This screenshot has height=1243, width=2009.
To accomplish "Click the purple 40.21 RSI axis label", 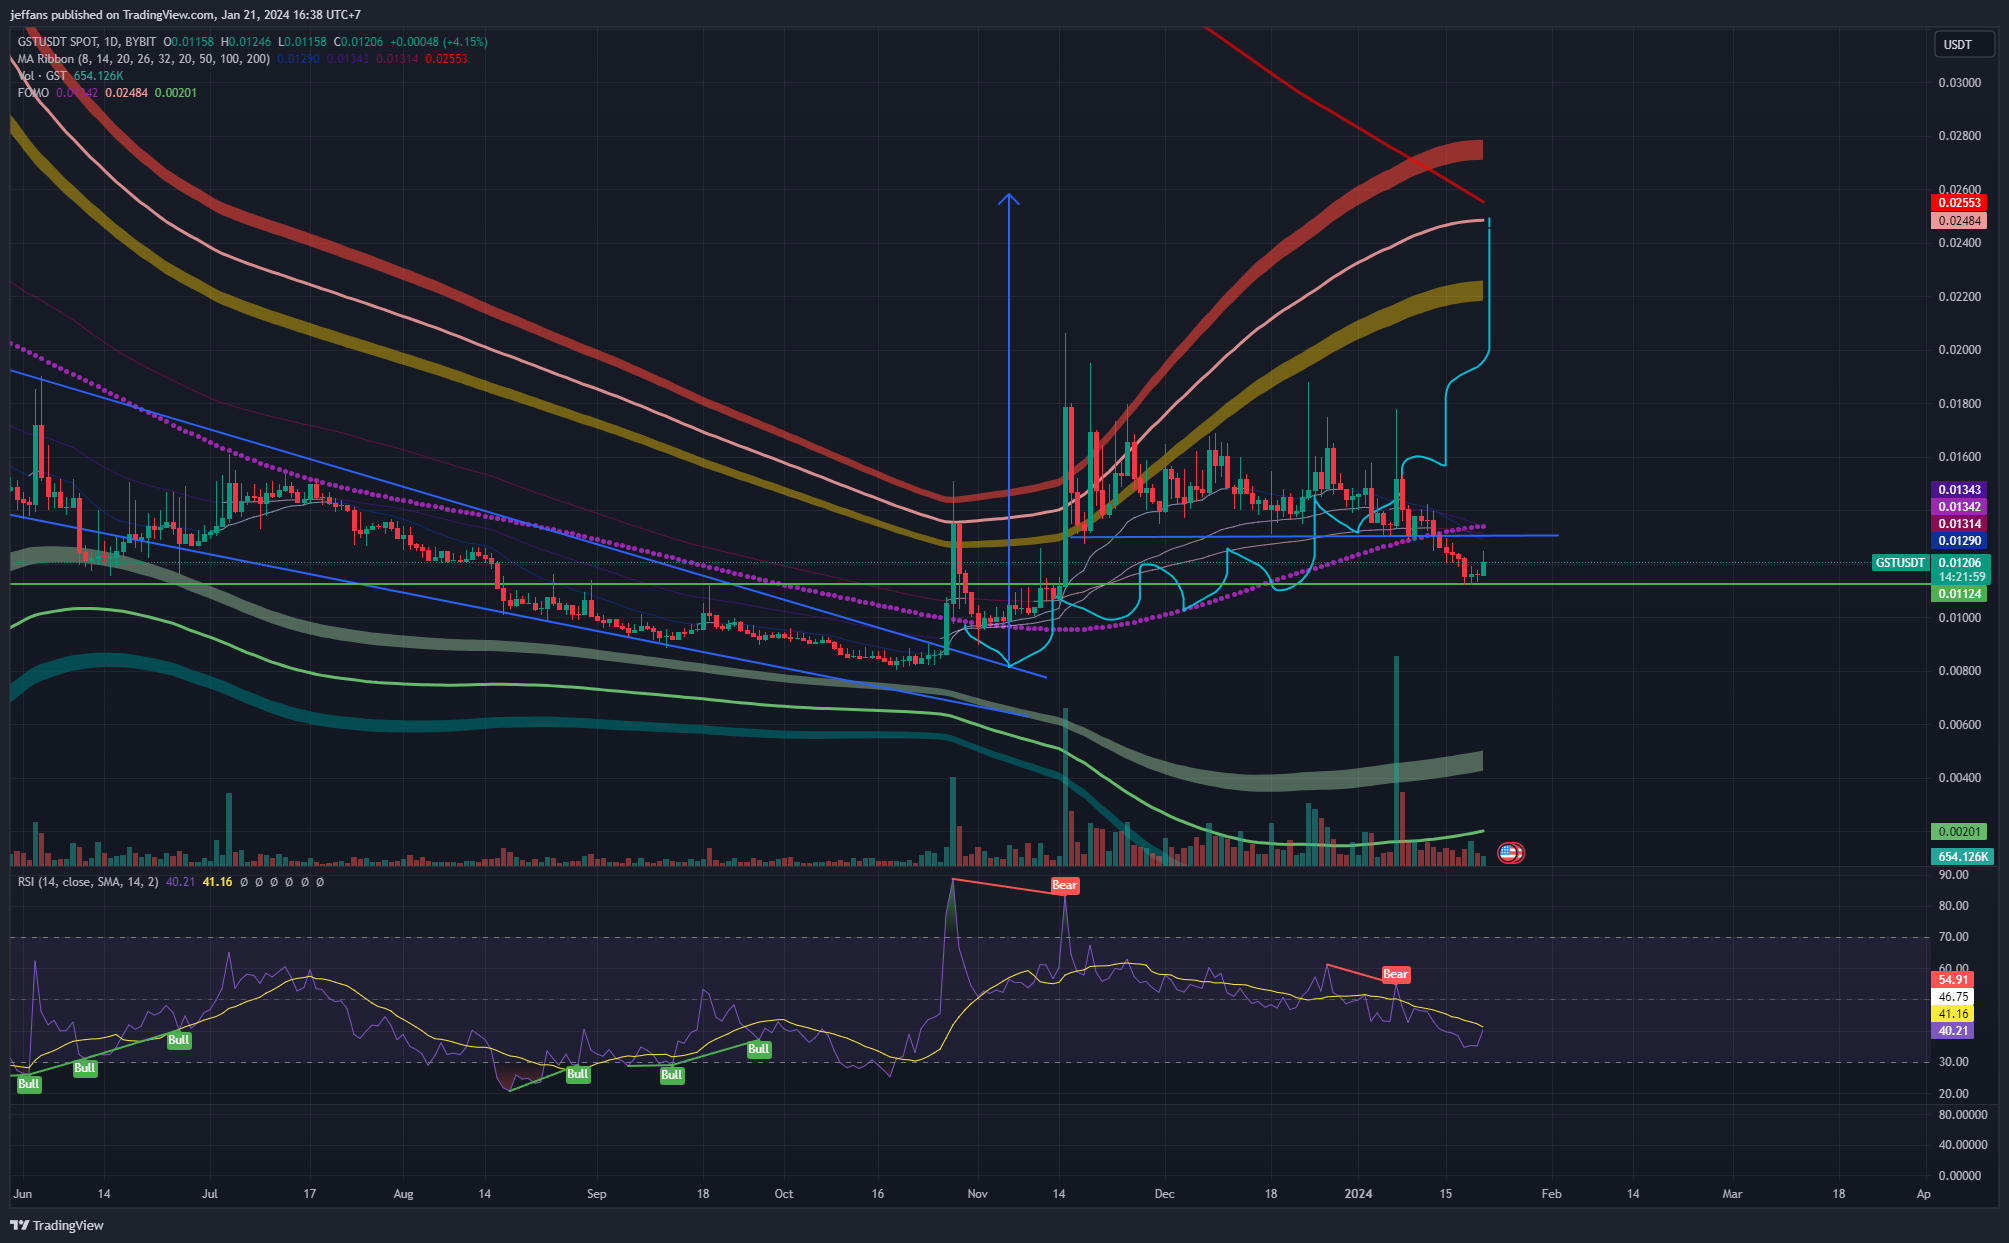I will click(1953, 1031).
